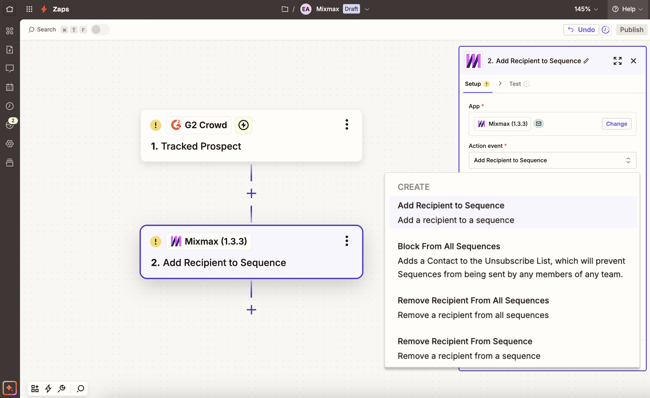Click the bottom toolbar lightning icon

coord(48,388)
